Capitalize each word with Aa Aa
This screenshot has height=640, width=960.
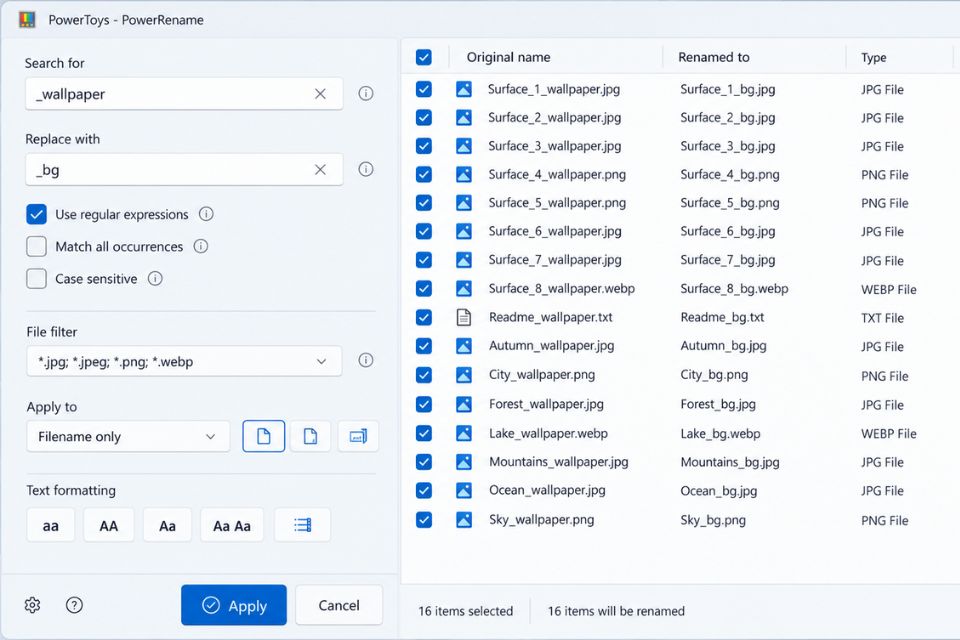pos(232,525)
